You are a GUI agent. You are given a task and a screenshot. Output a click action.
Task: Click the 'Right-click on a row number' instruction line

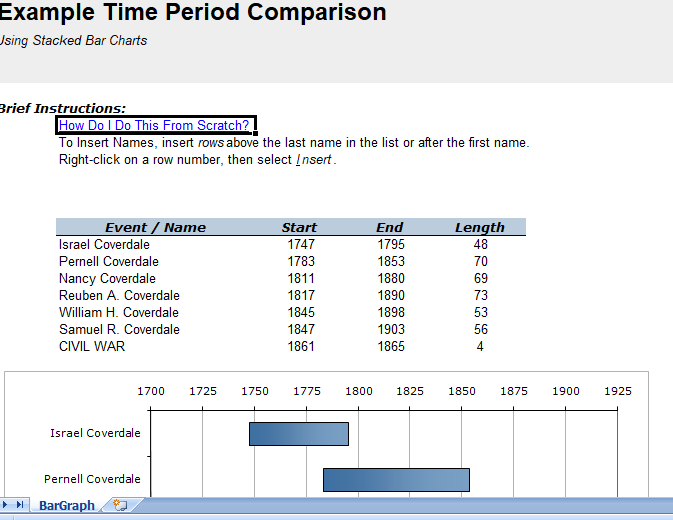click(x=197, y=160)
